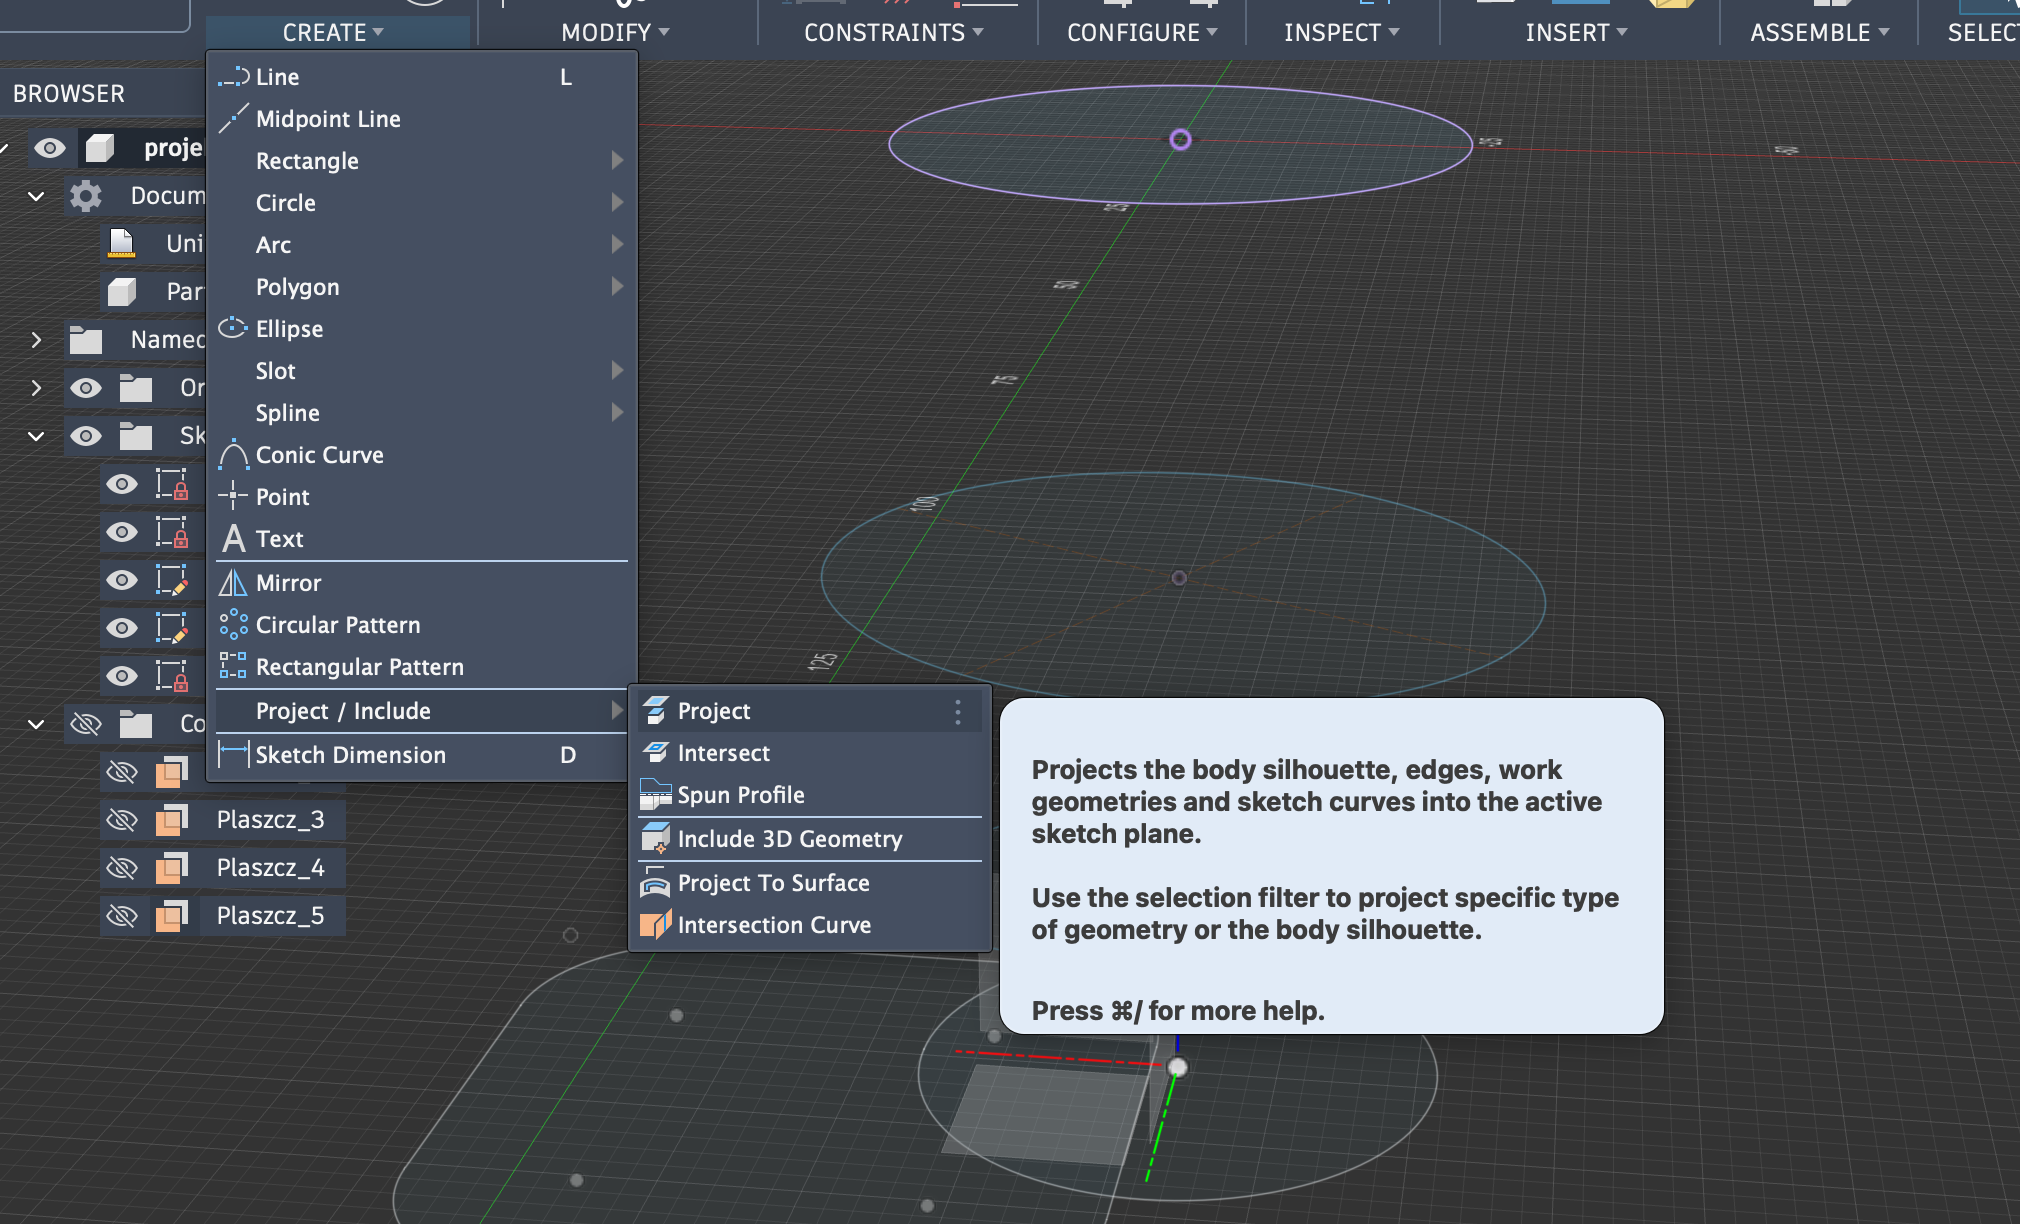
Task: Expand the Rectangle submenu arrow
Action: click(x=617, y=161)
